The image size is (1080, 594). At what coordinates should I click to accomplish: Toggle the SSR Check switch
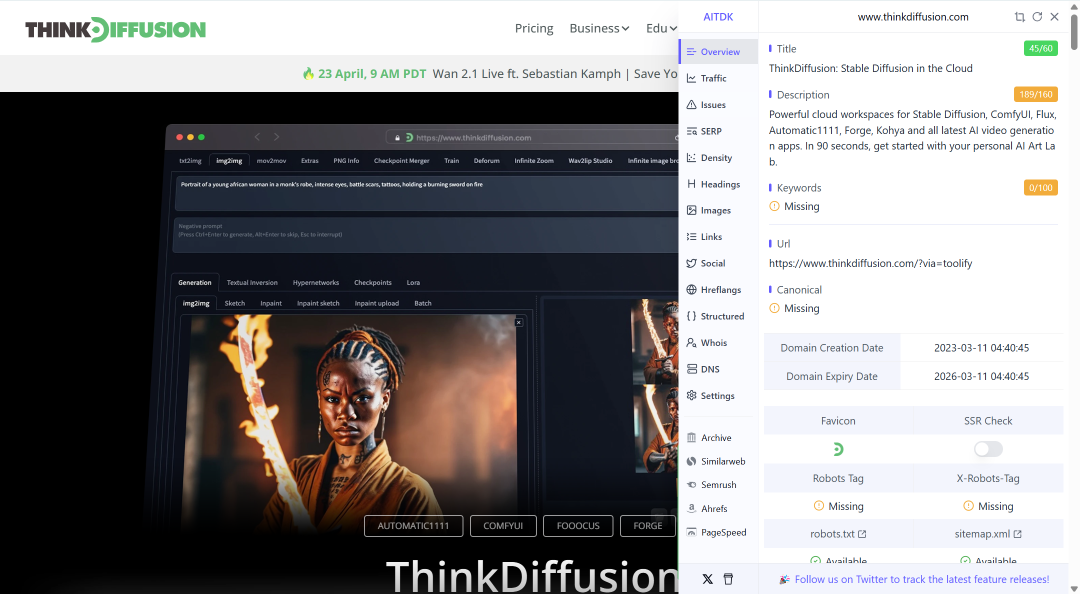point(988,449)
